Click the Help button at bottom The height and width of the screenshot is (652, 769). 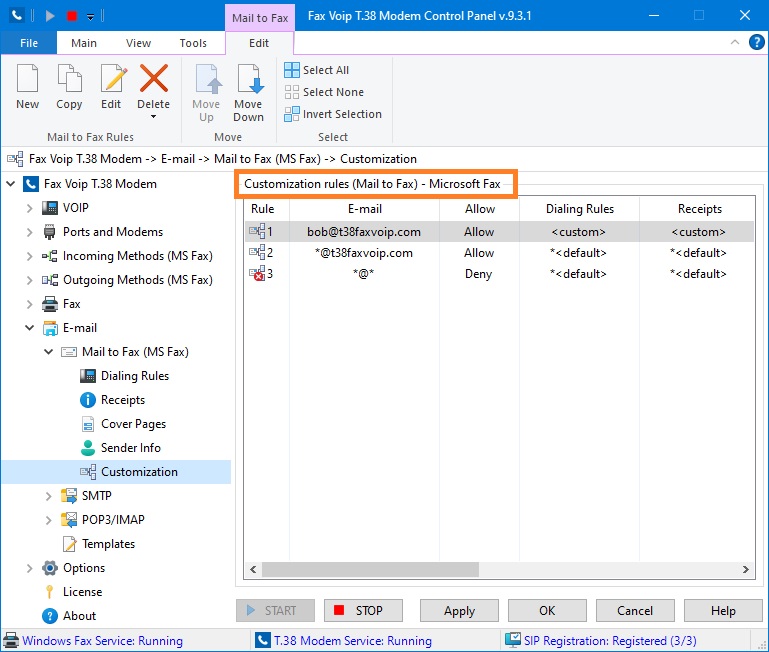pyautogui.click(x=723, y=611)
